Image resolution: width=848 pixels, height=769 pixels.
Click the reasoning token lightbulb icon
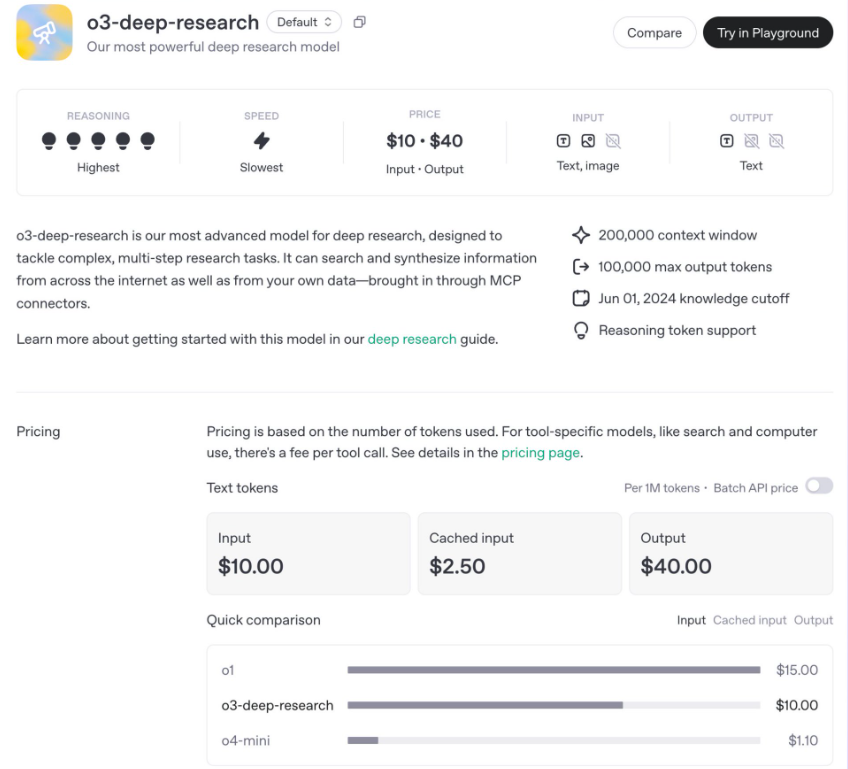(580, 331)
